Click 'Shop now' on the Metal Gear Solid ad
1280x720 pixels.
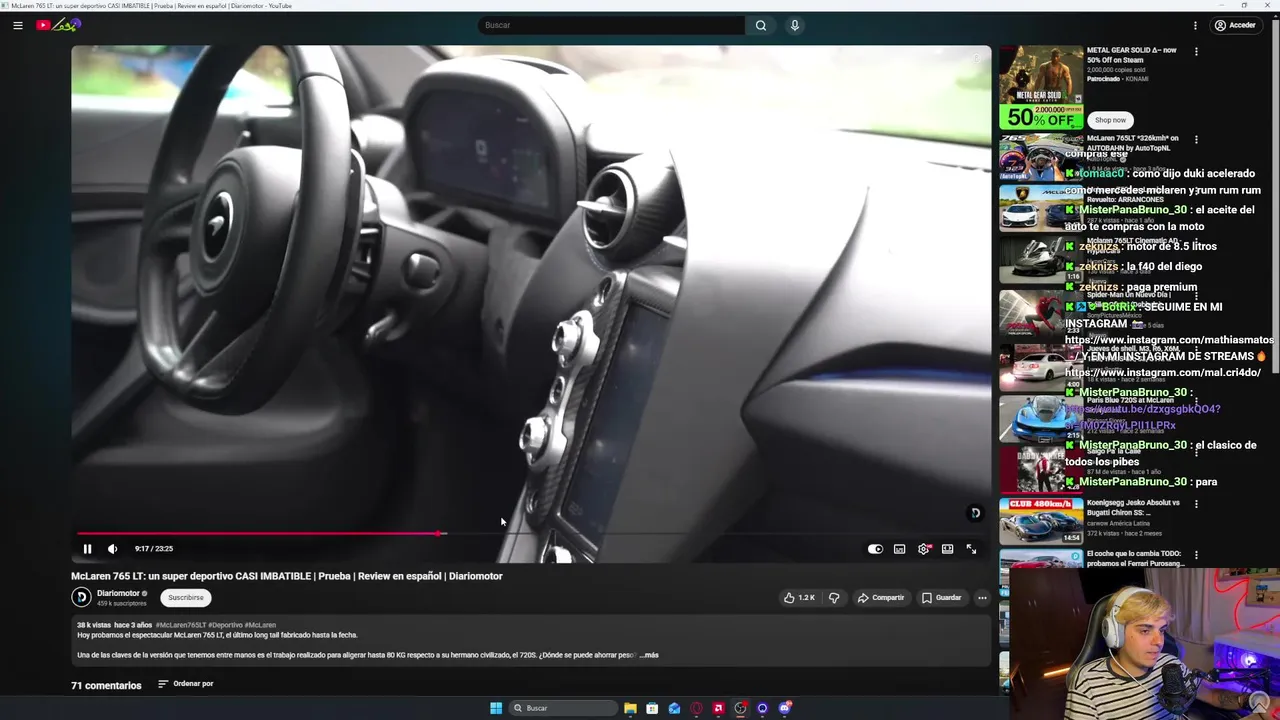point(1110,120)
